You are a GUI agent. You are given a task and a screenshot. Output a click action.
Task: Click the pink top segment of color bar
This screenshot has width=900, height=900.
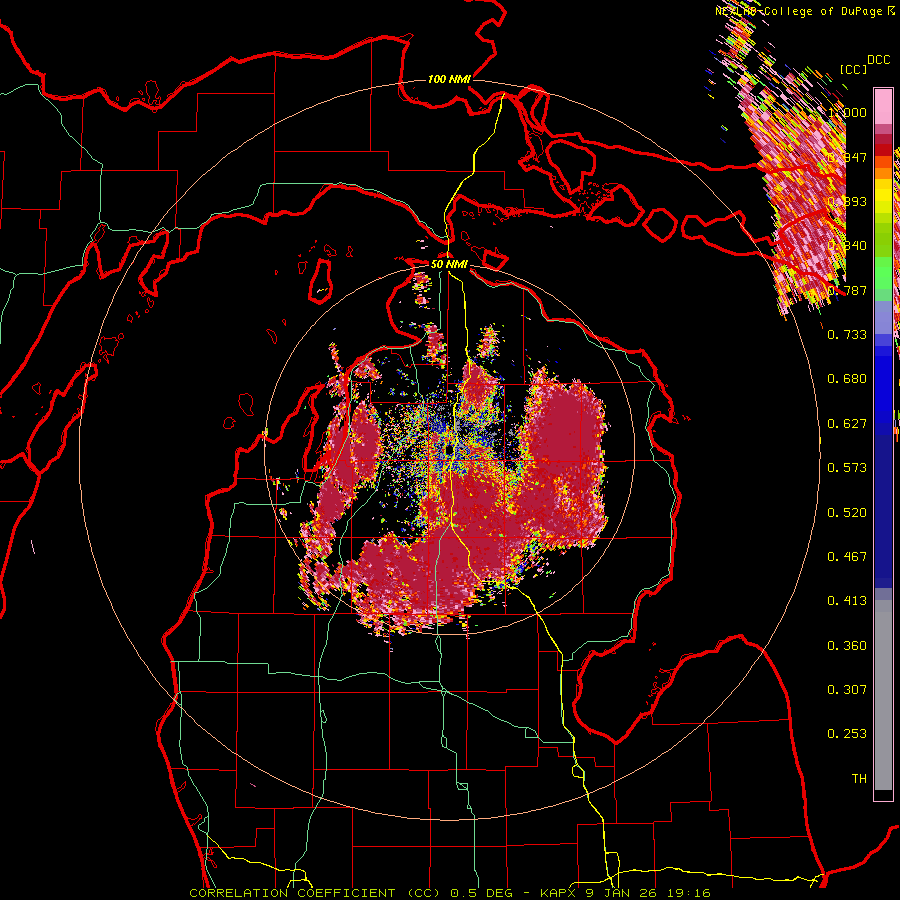click(883, 106)
